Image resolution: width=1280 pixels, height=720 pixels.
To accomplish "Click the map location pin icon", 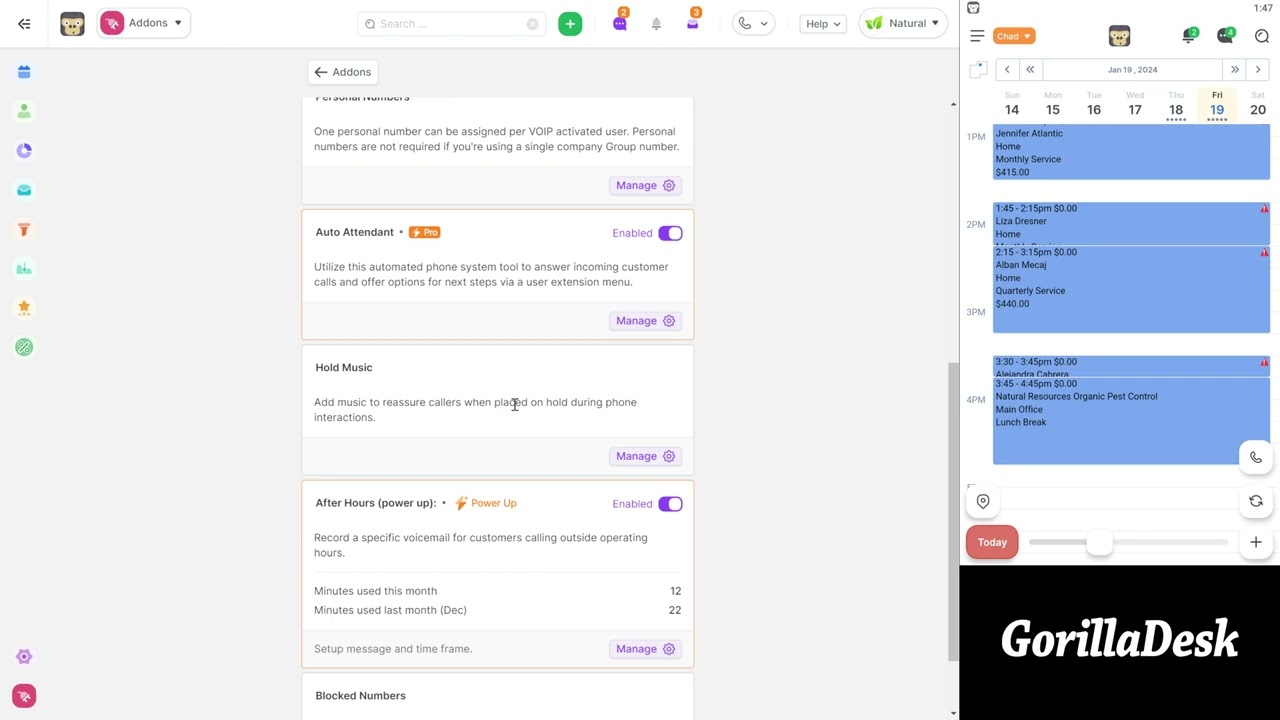I will [x=983, y=502].
